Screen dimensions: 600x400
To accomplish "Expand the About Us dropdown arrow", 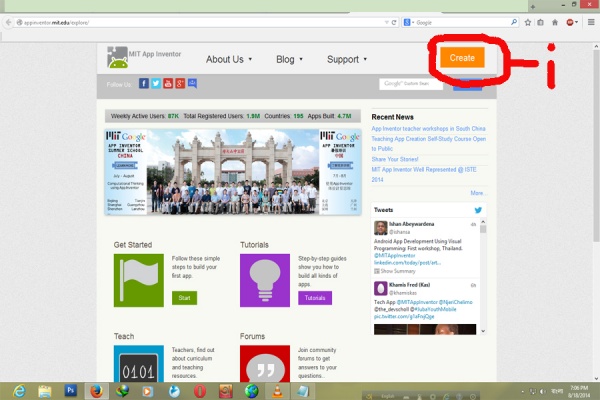I will [x=250, y=59].
